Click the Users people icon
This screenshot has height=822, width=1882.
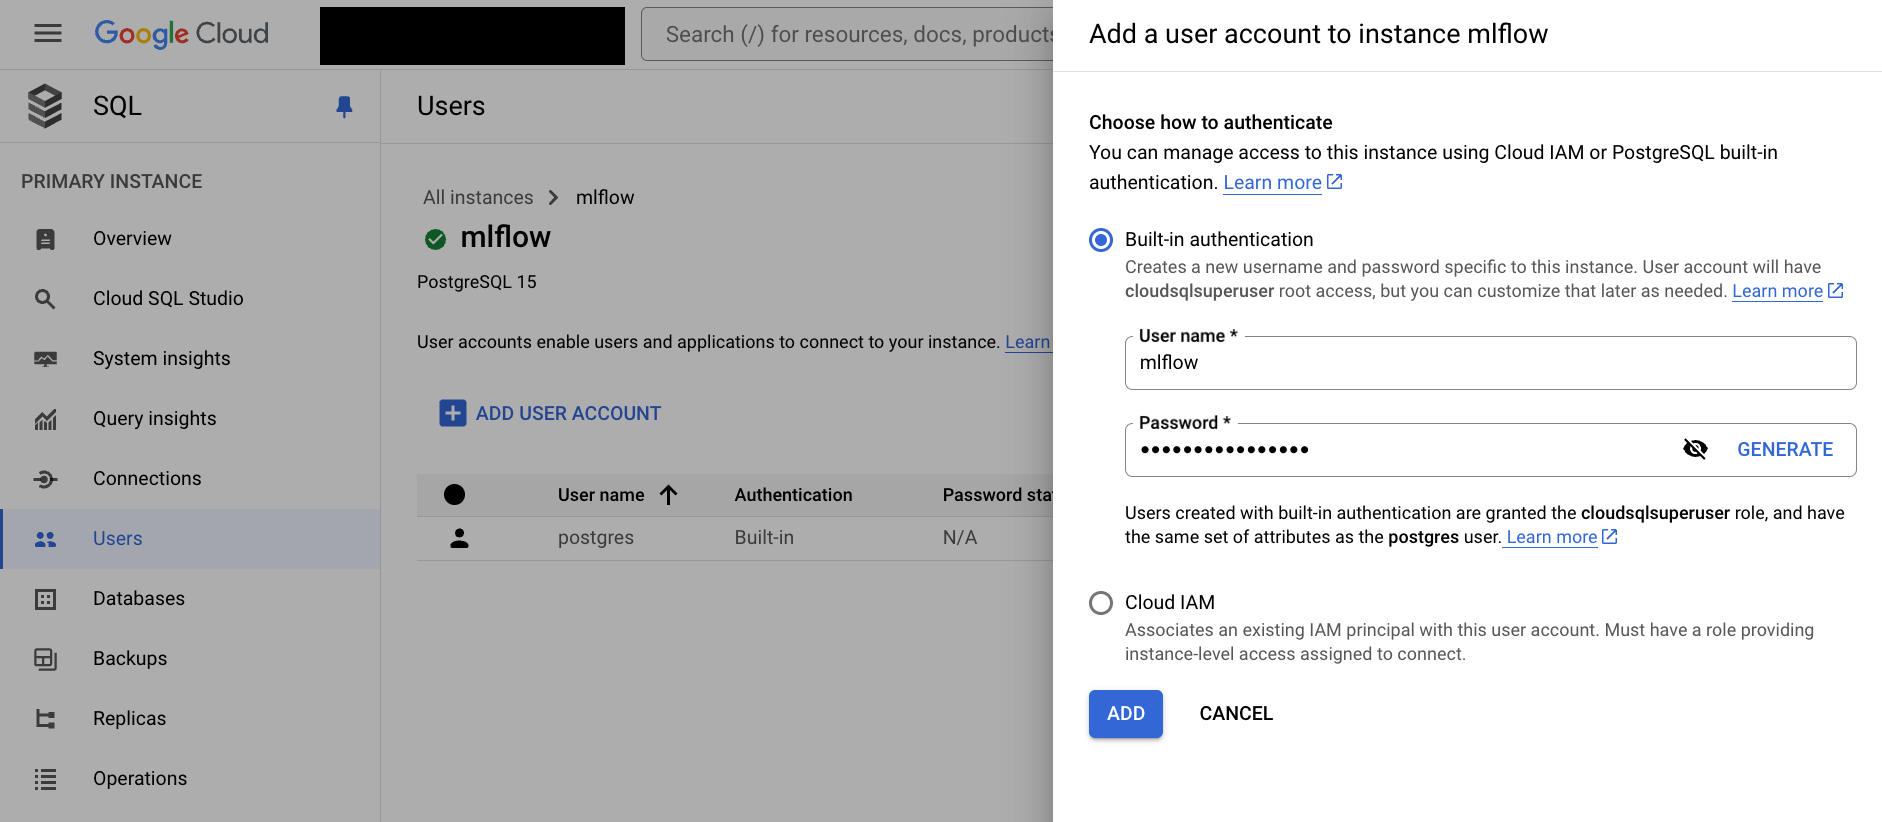click(45, 539)
